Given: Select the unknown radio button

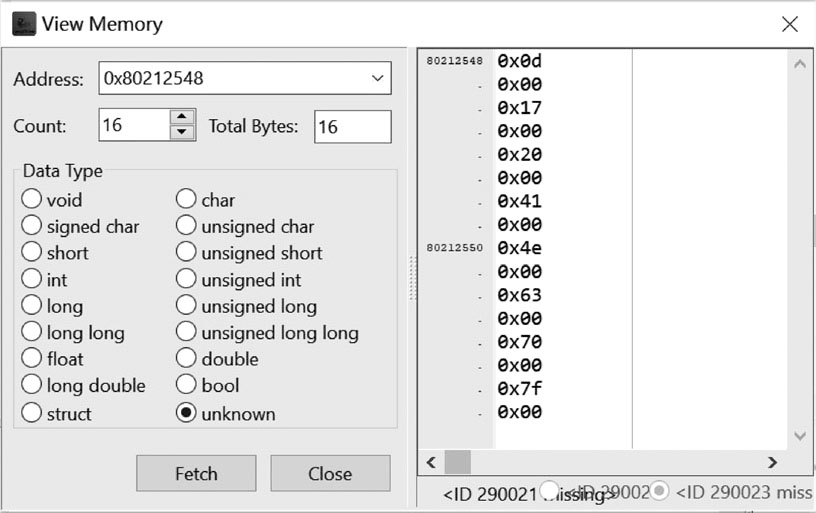Looking at the screenshot, I should 186,413.
